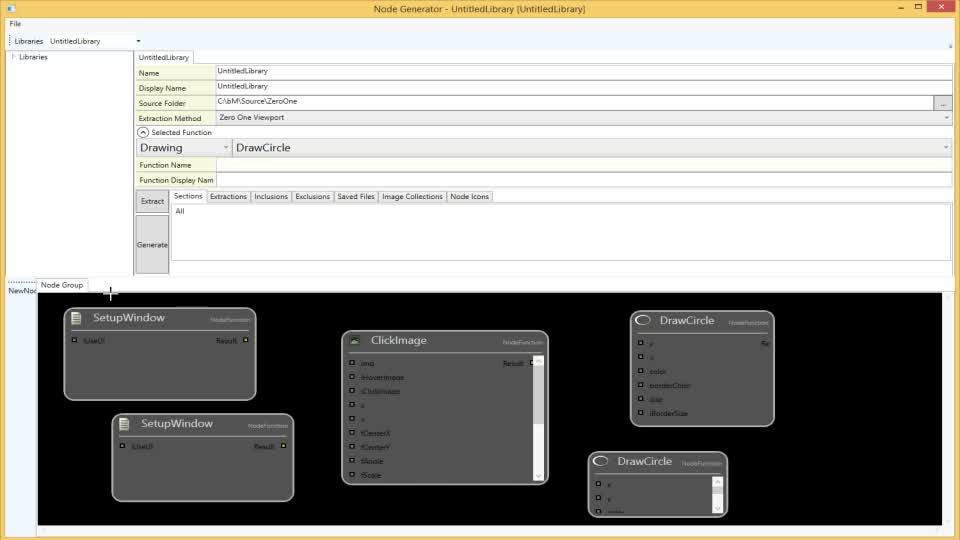This screenshot has height=540, width=960.
Task: Select the ClickImage node title
Action: [399, 340]
